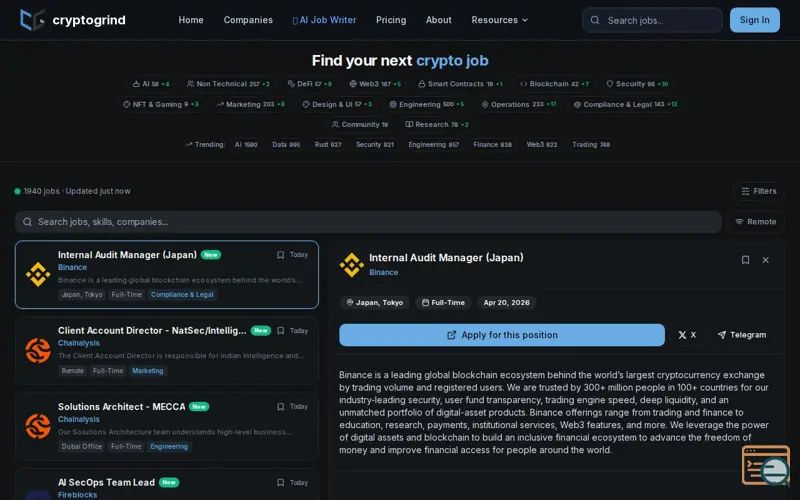This screenshot has width=800, height=500.
Task: Select the Marketing category tag
Action: point(251,104)
